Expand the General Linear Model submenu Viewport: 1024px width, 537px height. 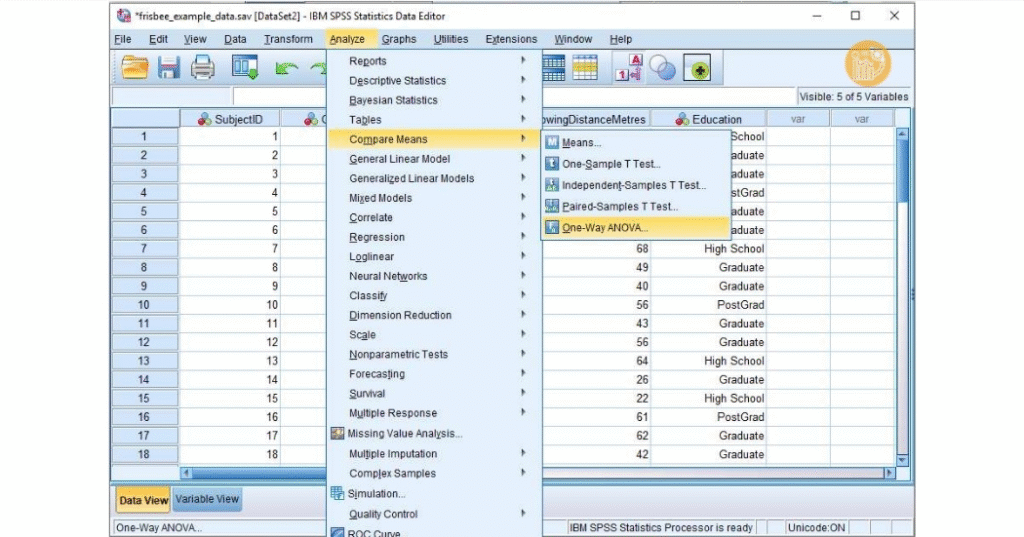click(399, 159)
